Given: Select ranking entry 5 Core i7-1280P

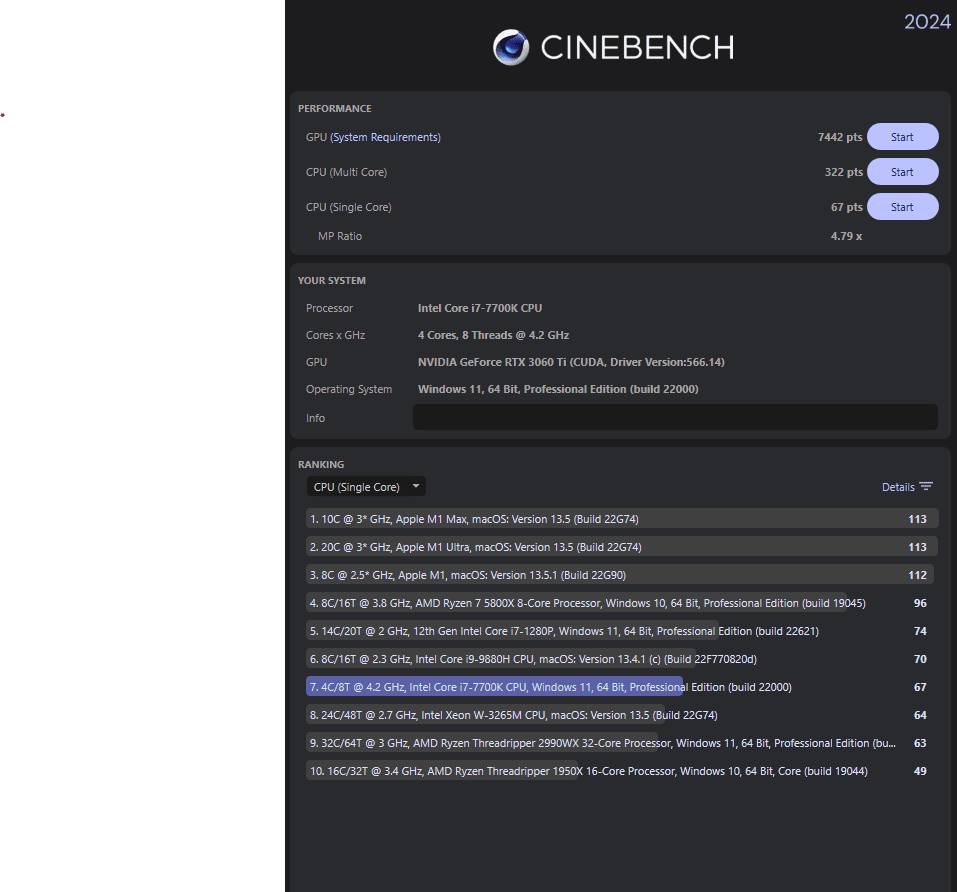Looking at the screenshot, I should click(621, 631).
